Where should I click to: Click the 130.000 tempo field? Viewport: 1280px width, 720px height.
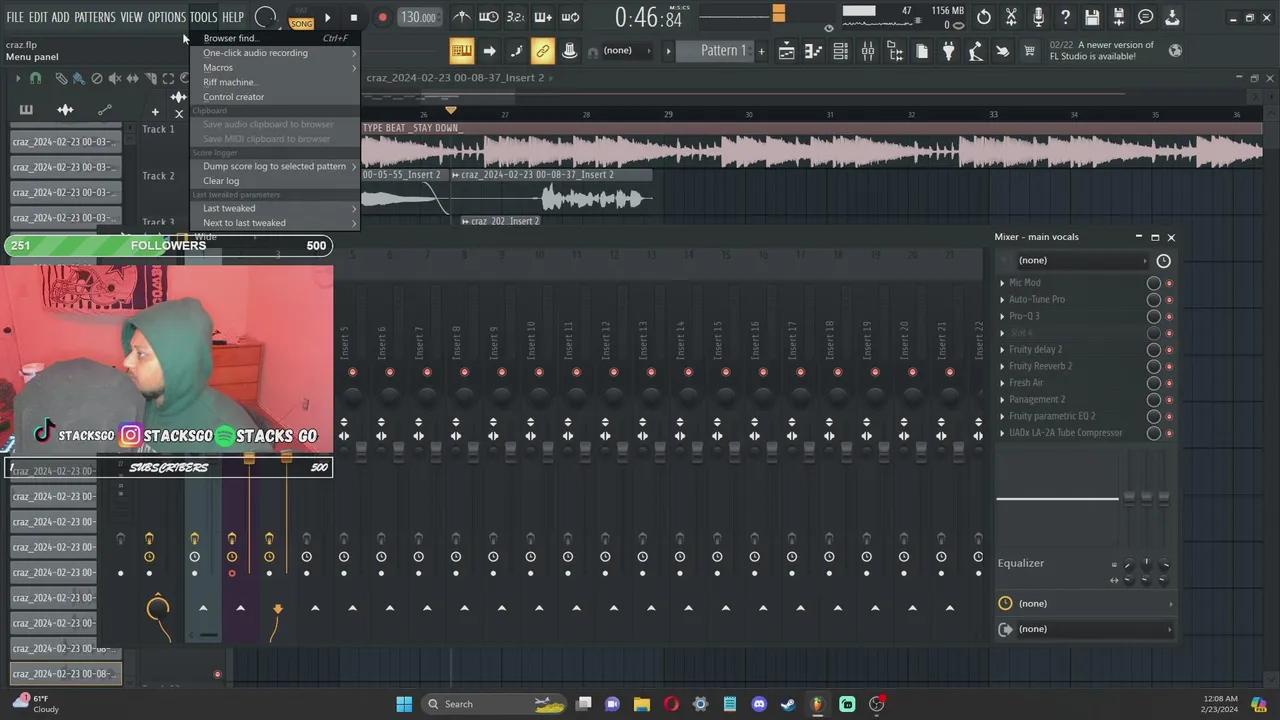point(418,17)
